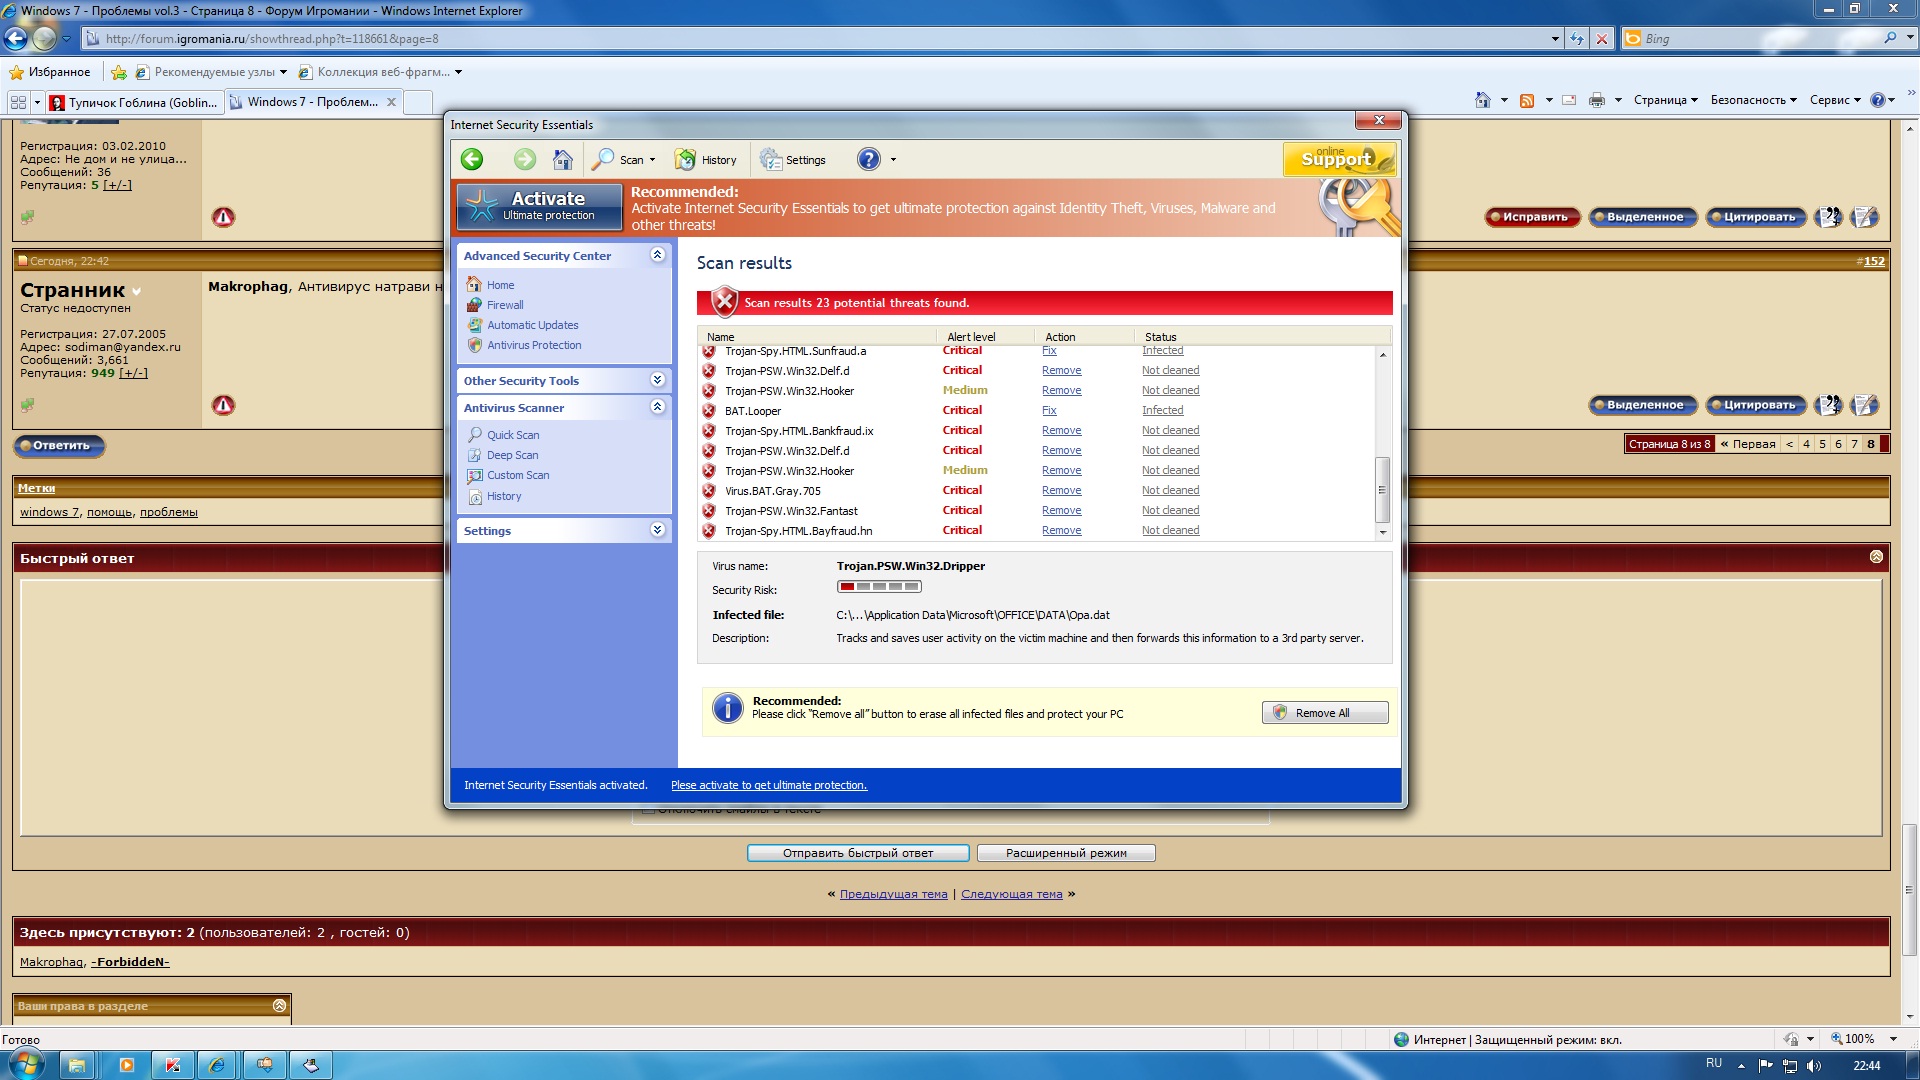Open History from the toolbar
Screen dimensions: 1920x1080
click(x=706, y=160)
